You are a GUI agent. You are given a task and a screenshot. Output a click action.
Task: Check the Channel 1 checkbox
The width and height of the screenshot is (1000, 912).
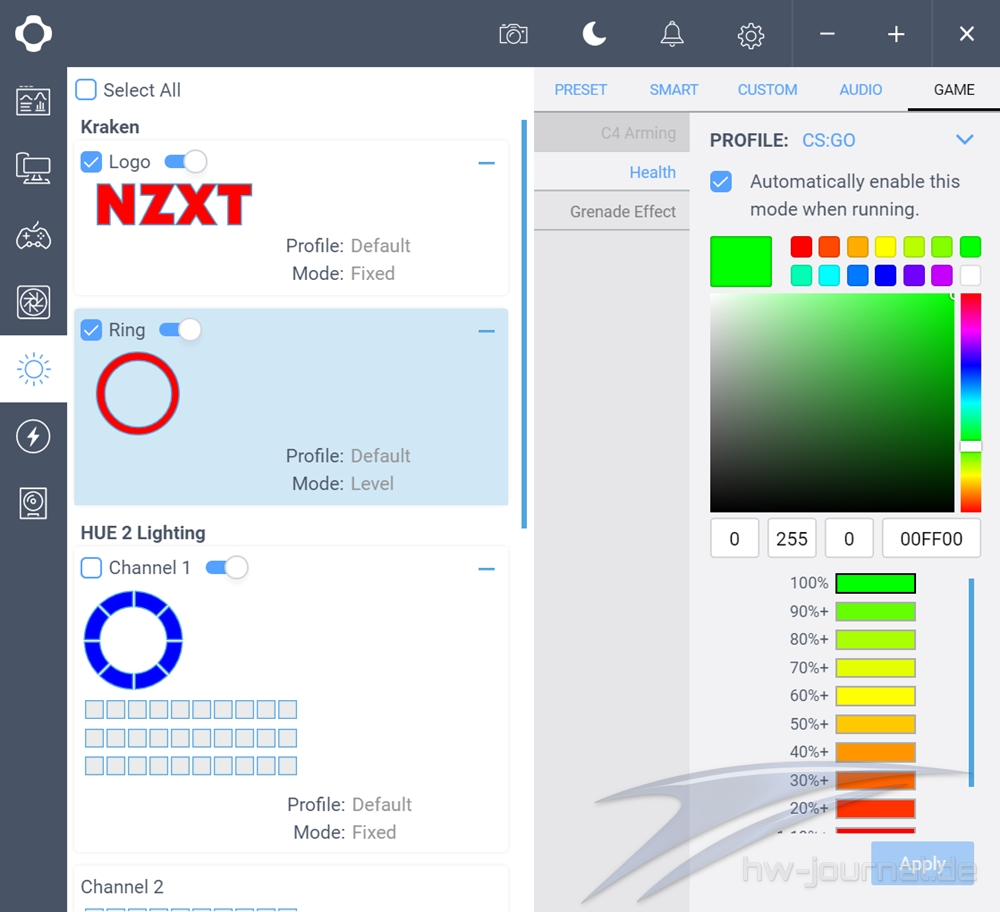(x=91, y=568)
